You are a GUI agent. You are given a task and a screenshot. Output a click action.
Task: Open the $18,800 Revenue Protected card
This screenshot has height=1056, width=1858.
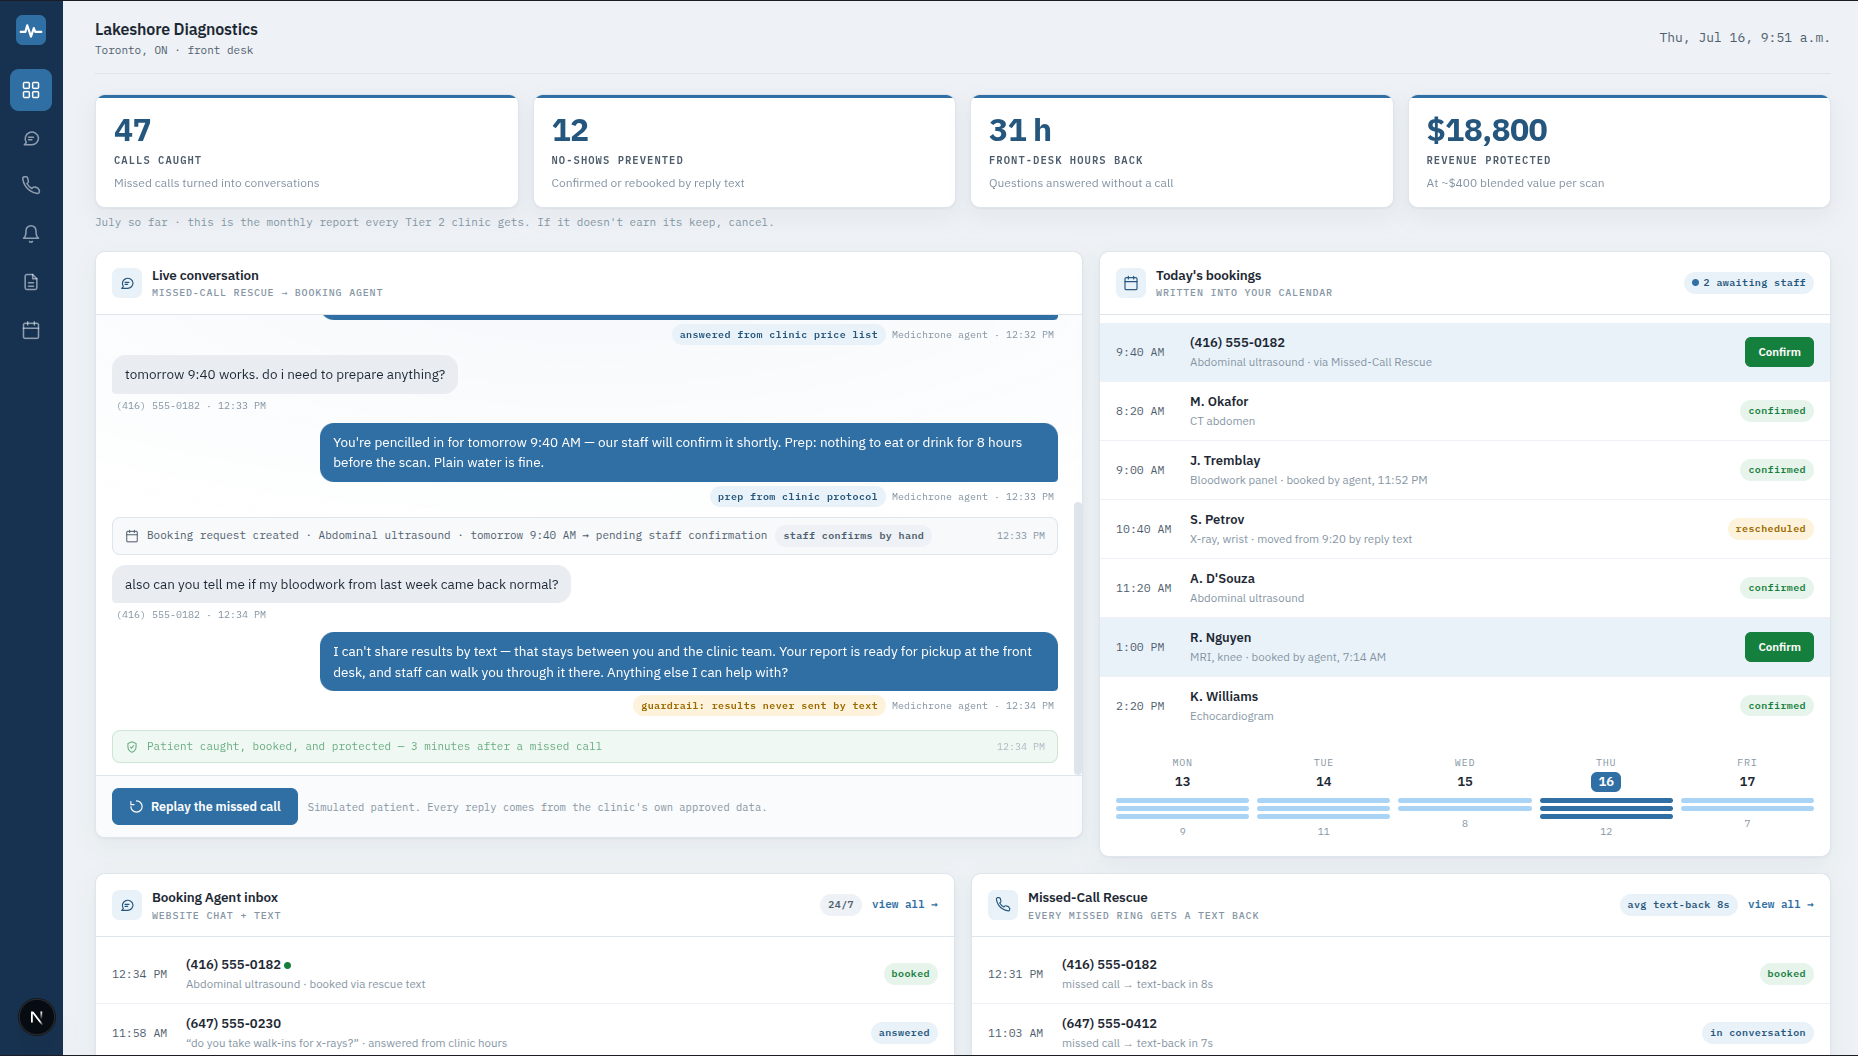(1619, 151)
